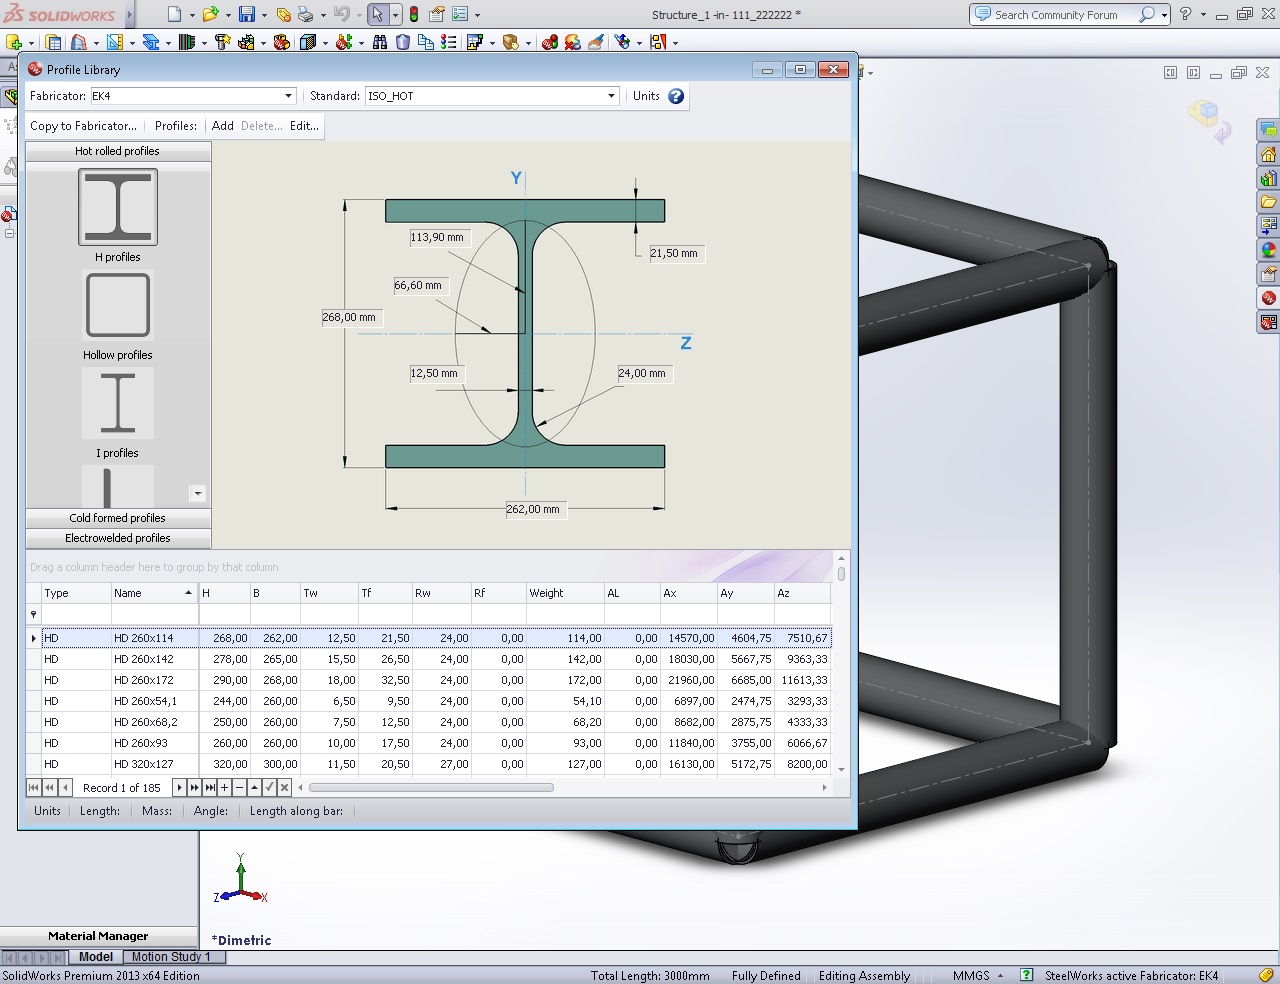Click the Units button next to Standard
1280x984 pixels.
click(x=646, y=96)
